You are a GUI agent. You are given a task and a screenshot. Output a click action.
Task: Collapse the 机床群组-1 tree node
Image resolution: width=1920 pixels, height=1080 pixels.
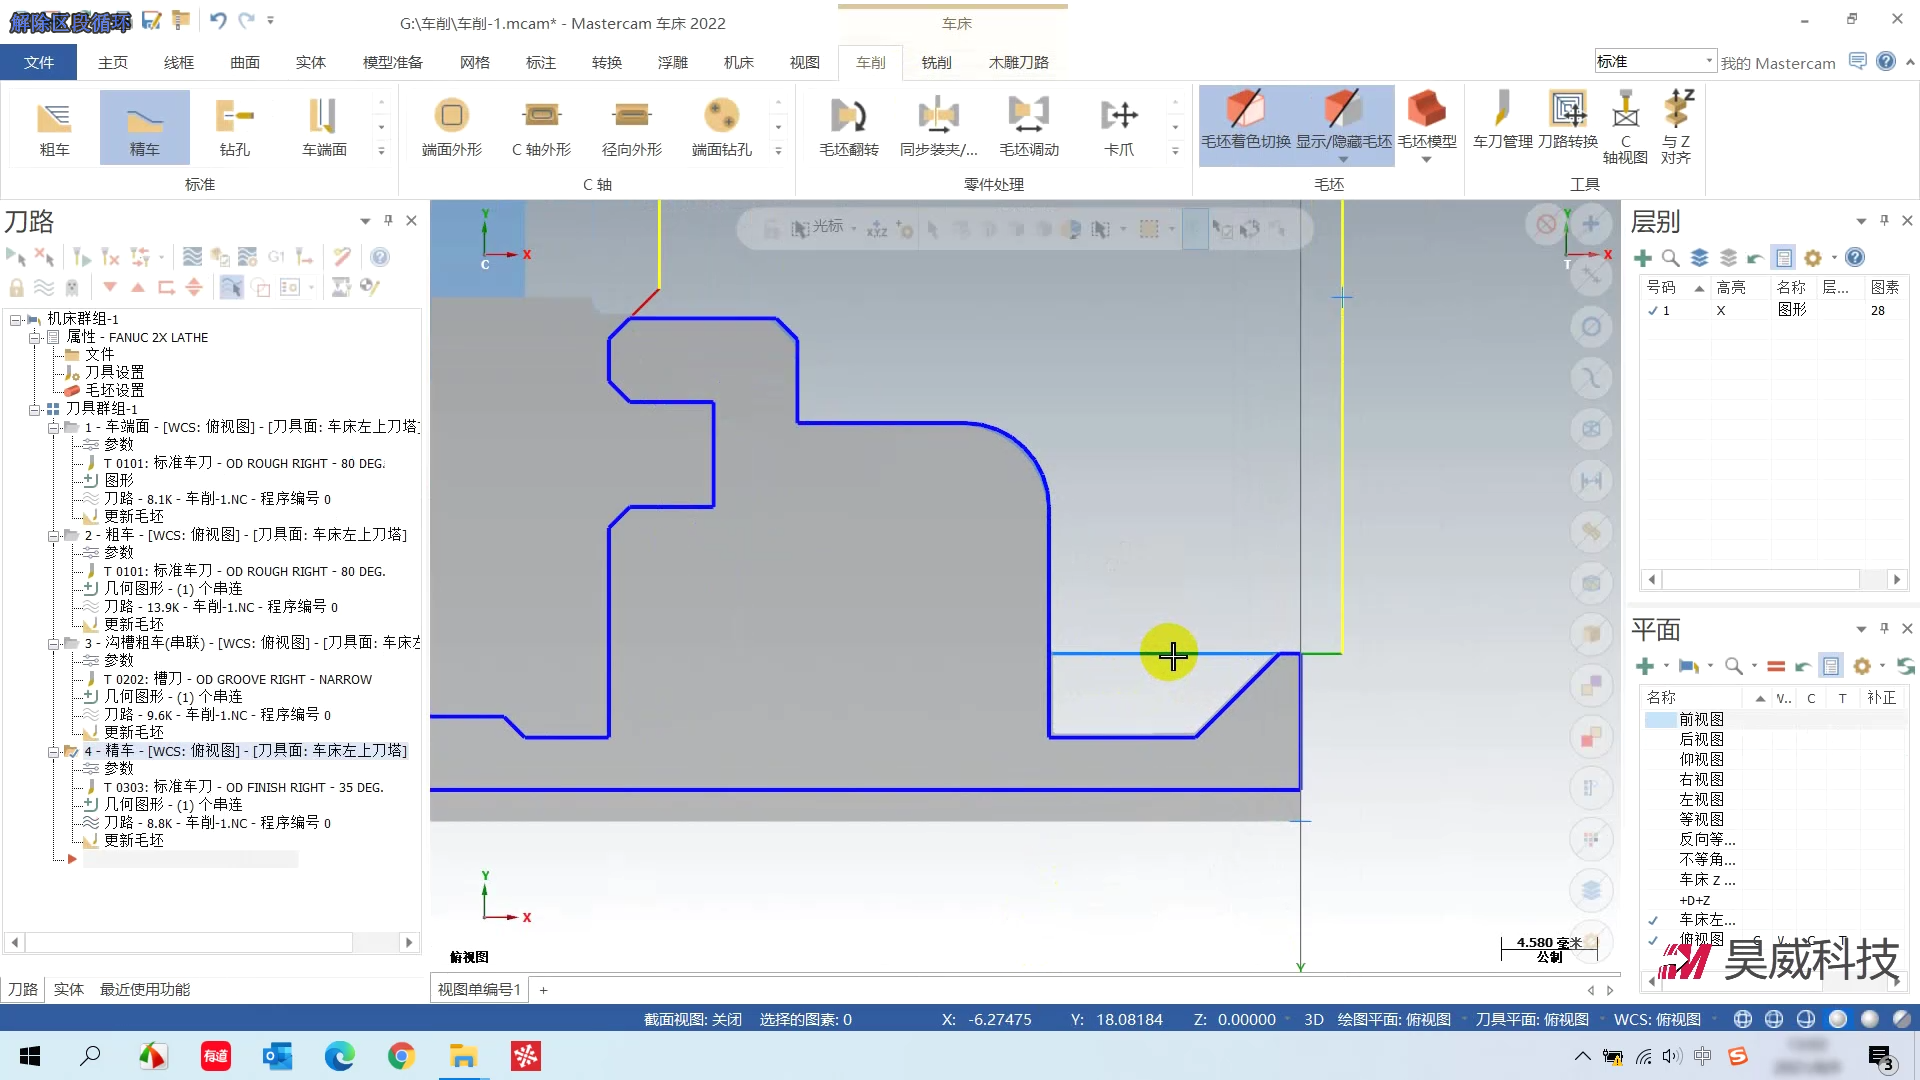[x=16, y=320]
